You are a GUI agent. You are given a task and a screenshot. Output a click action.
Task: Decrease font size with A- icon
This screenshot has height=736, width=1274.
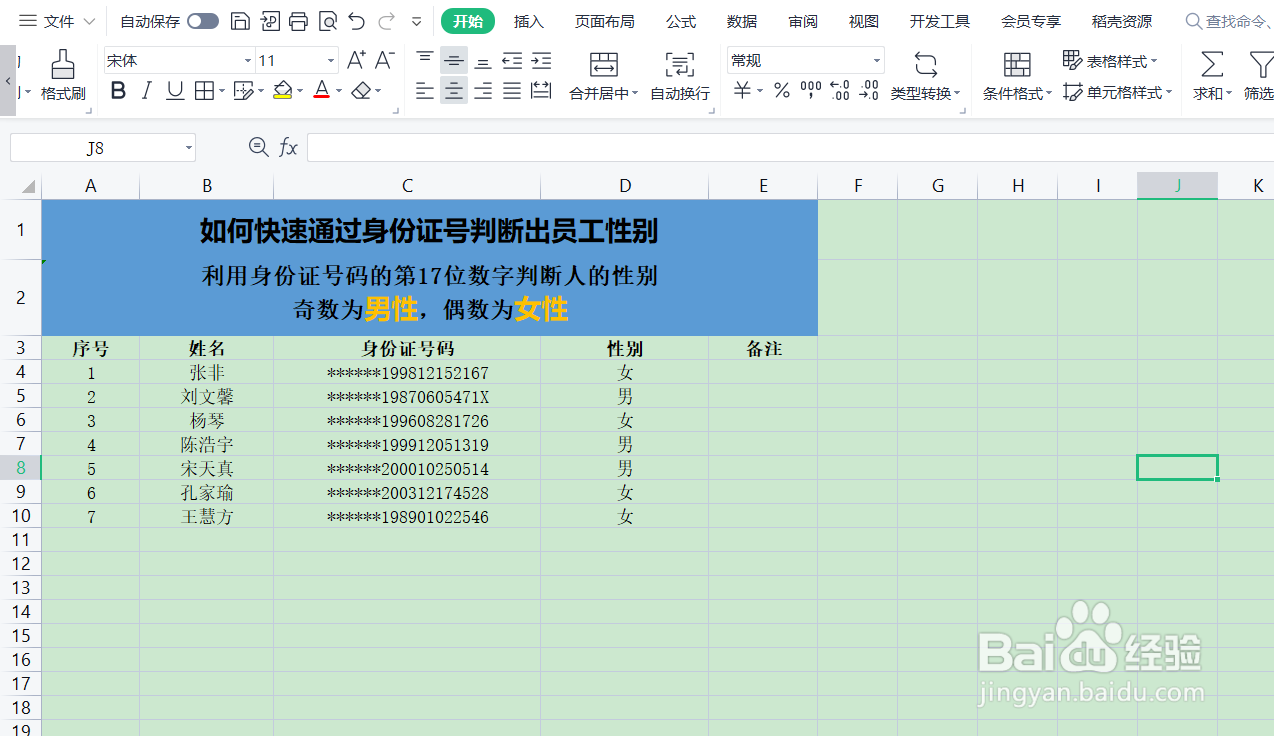pyautogui.click(x=385, y=61)
